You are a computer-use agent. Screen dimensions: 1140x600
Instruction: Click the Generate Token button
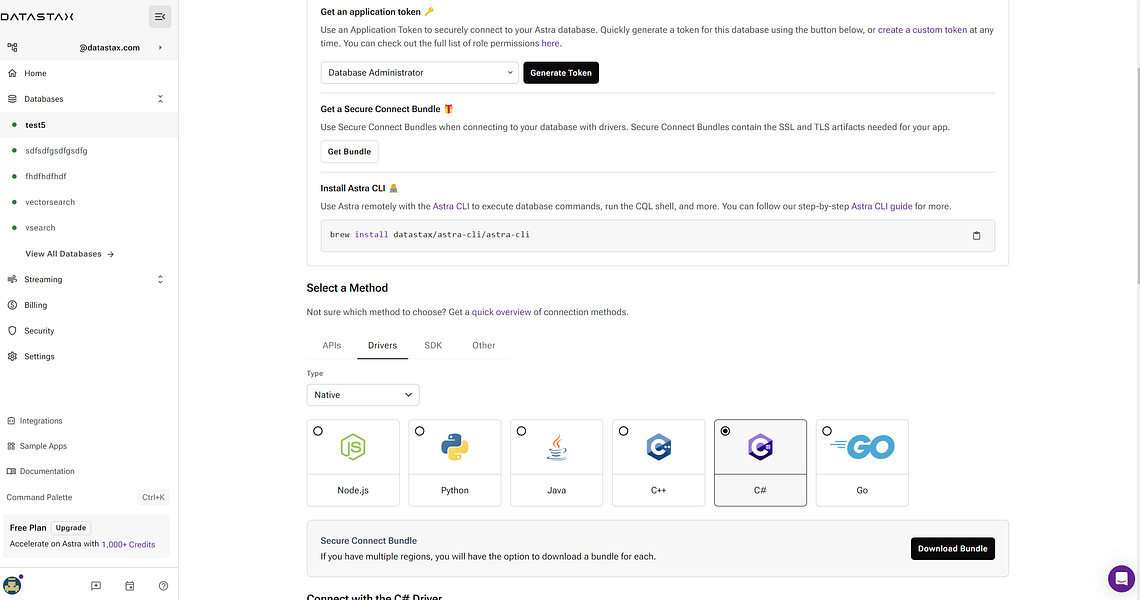561,72
